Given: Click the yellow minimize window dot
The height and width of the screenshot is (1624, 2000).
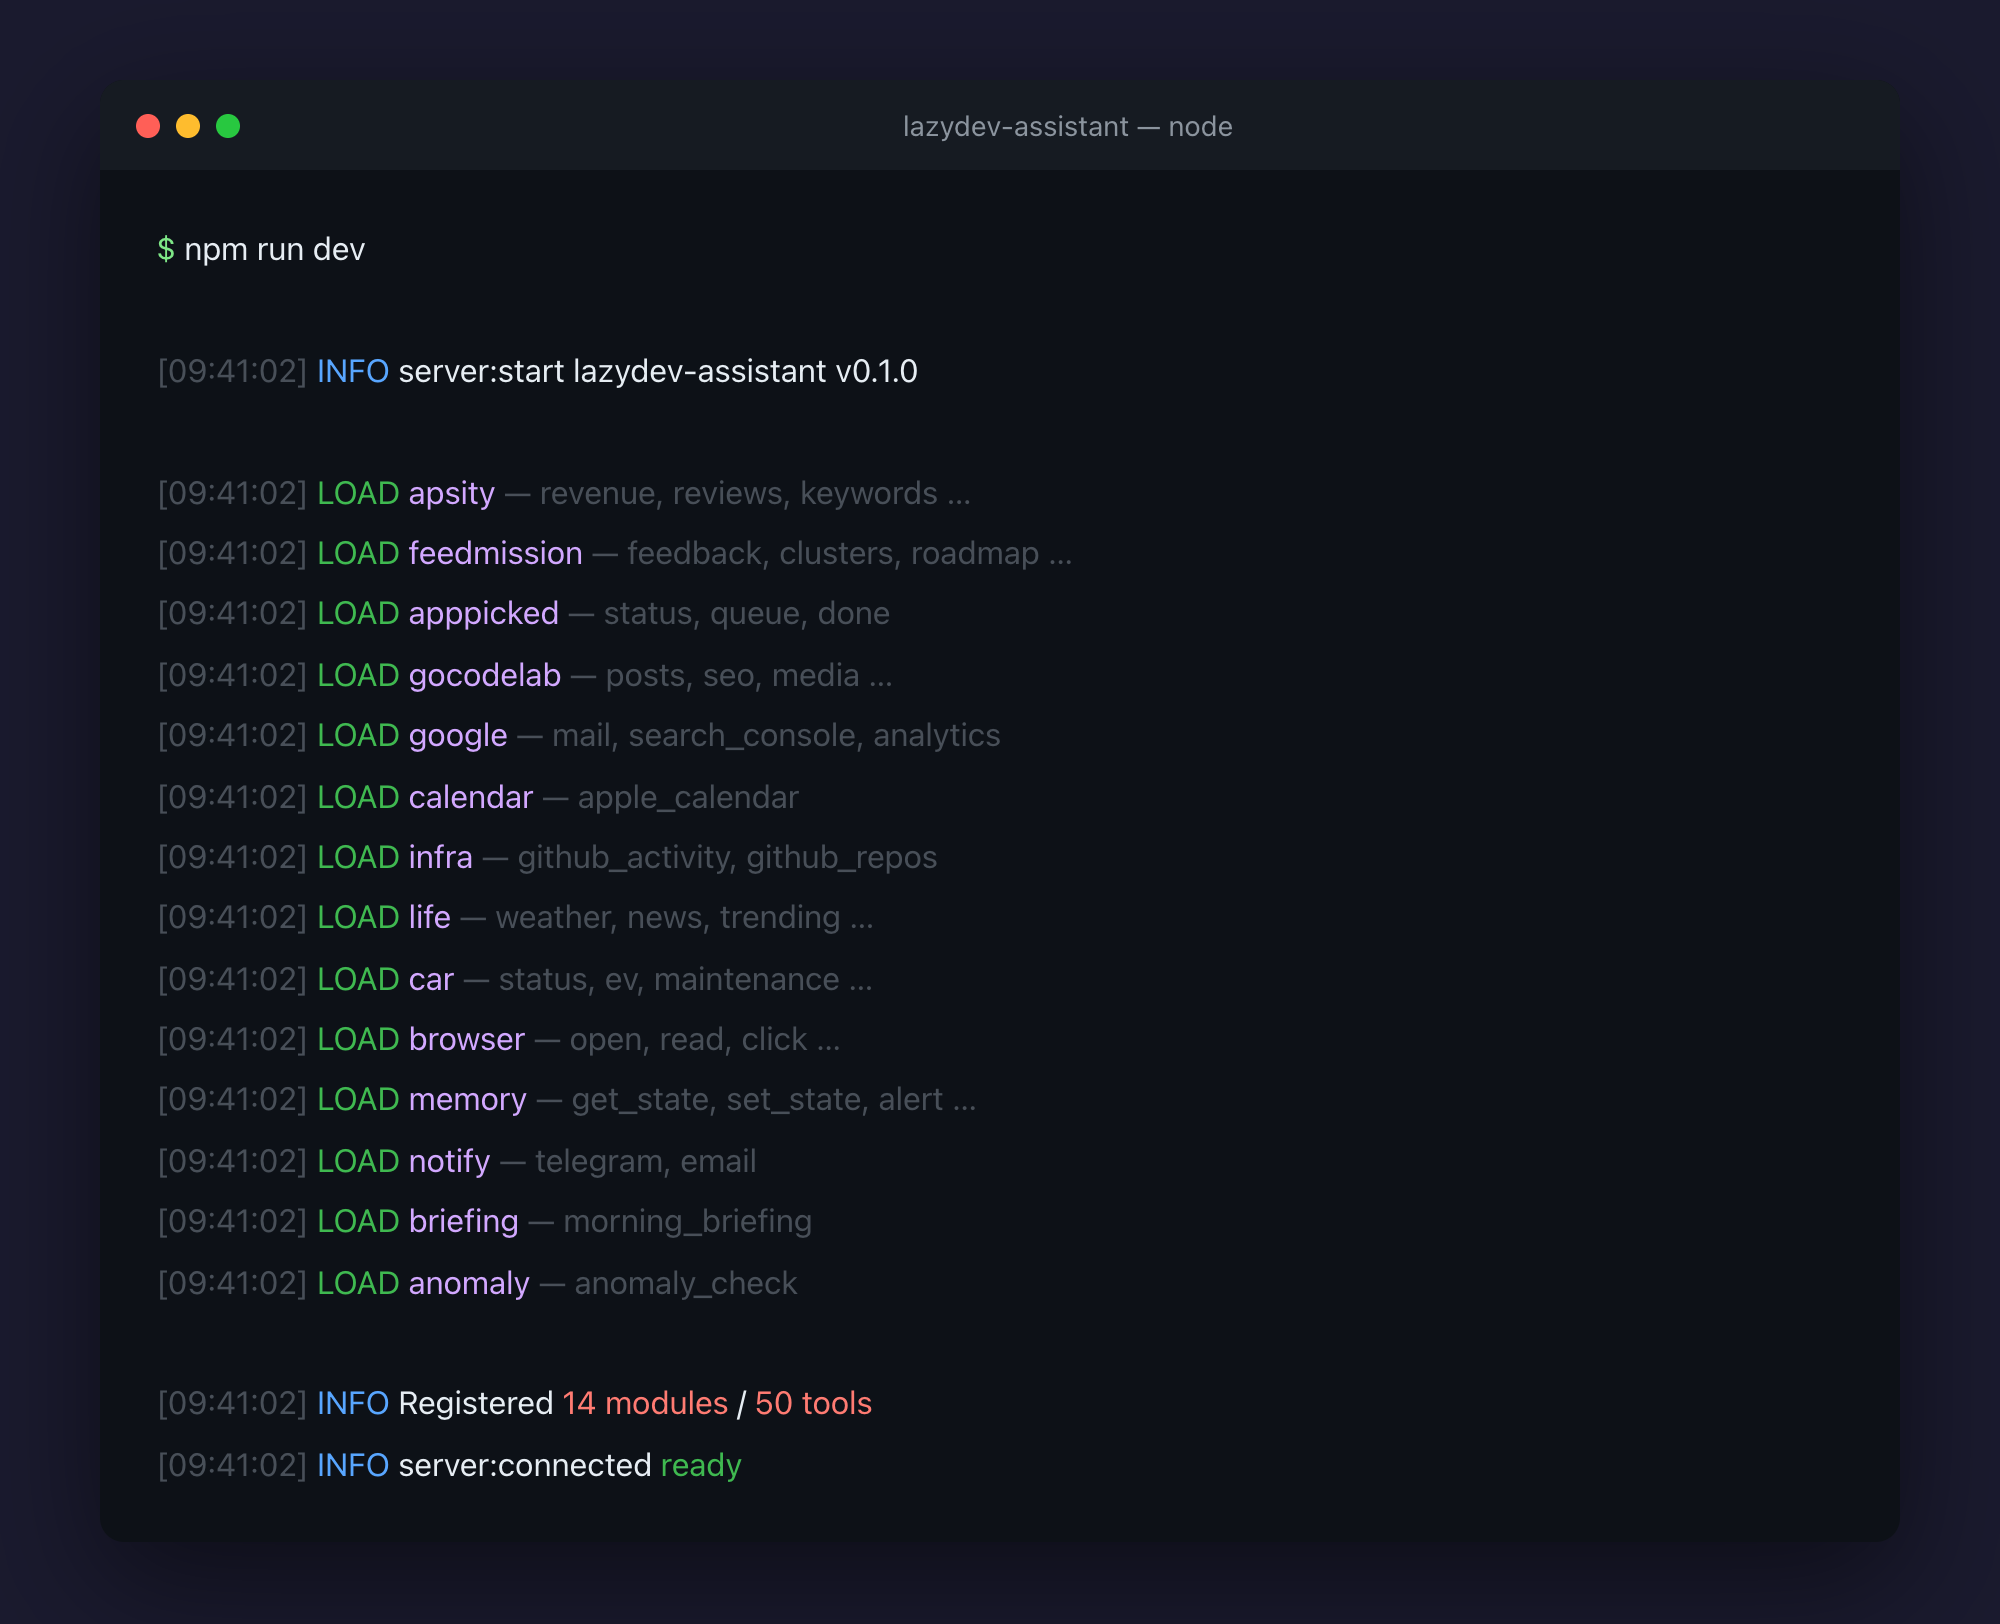Looking at the screenshot, I should tap(188, 126).
